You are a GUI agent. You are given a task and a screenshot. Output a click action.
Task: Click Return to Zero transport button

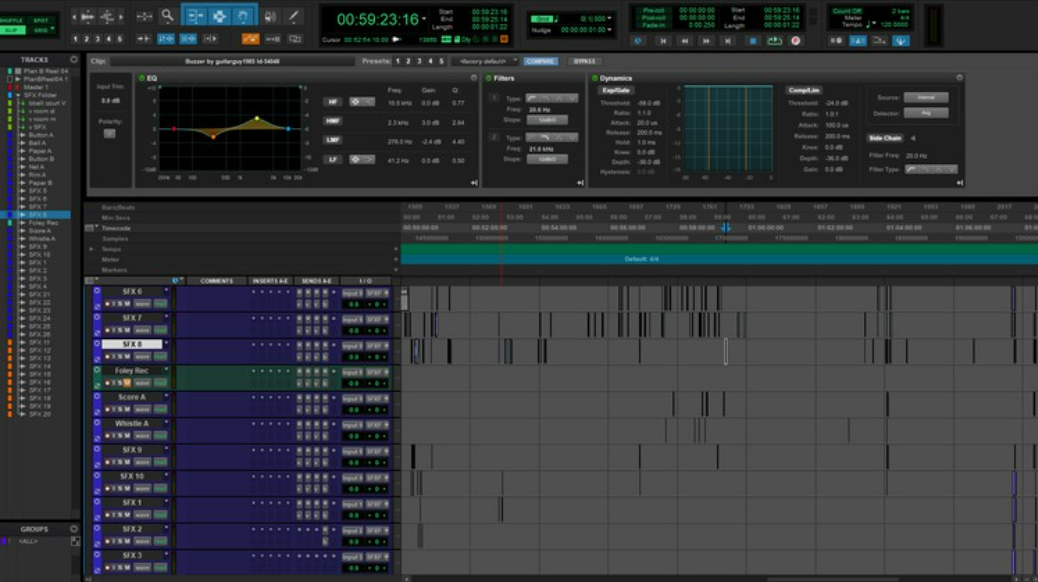[662, 41]
